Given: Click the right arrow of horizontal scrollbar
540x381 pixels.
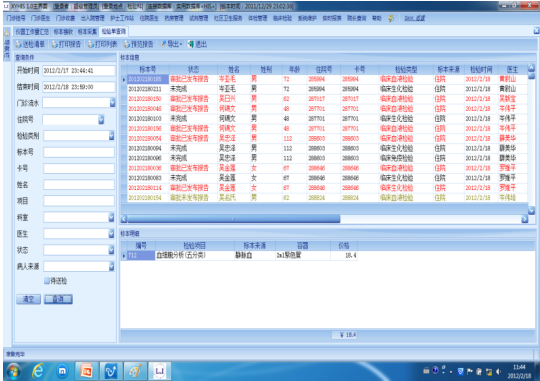Looking at the screenshot, I should (x=525, y=219).
